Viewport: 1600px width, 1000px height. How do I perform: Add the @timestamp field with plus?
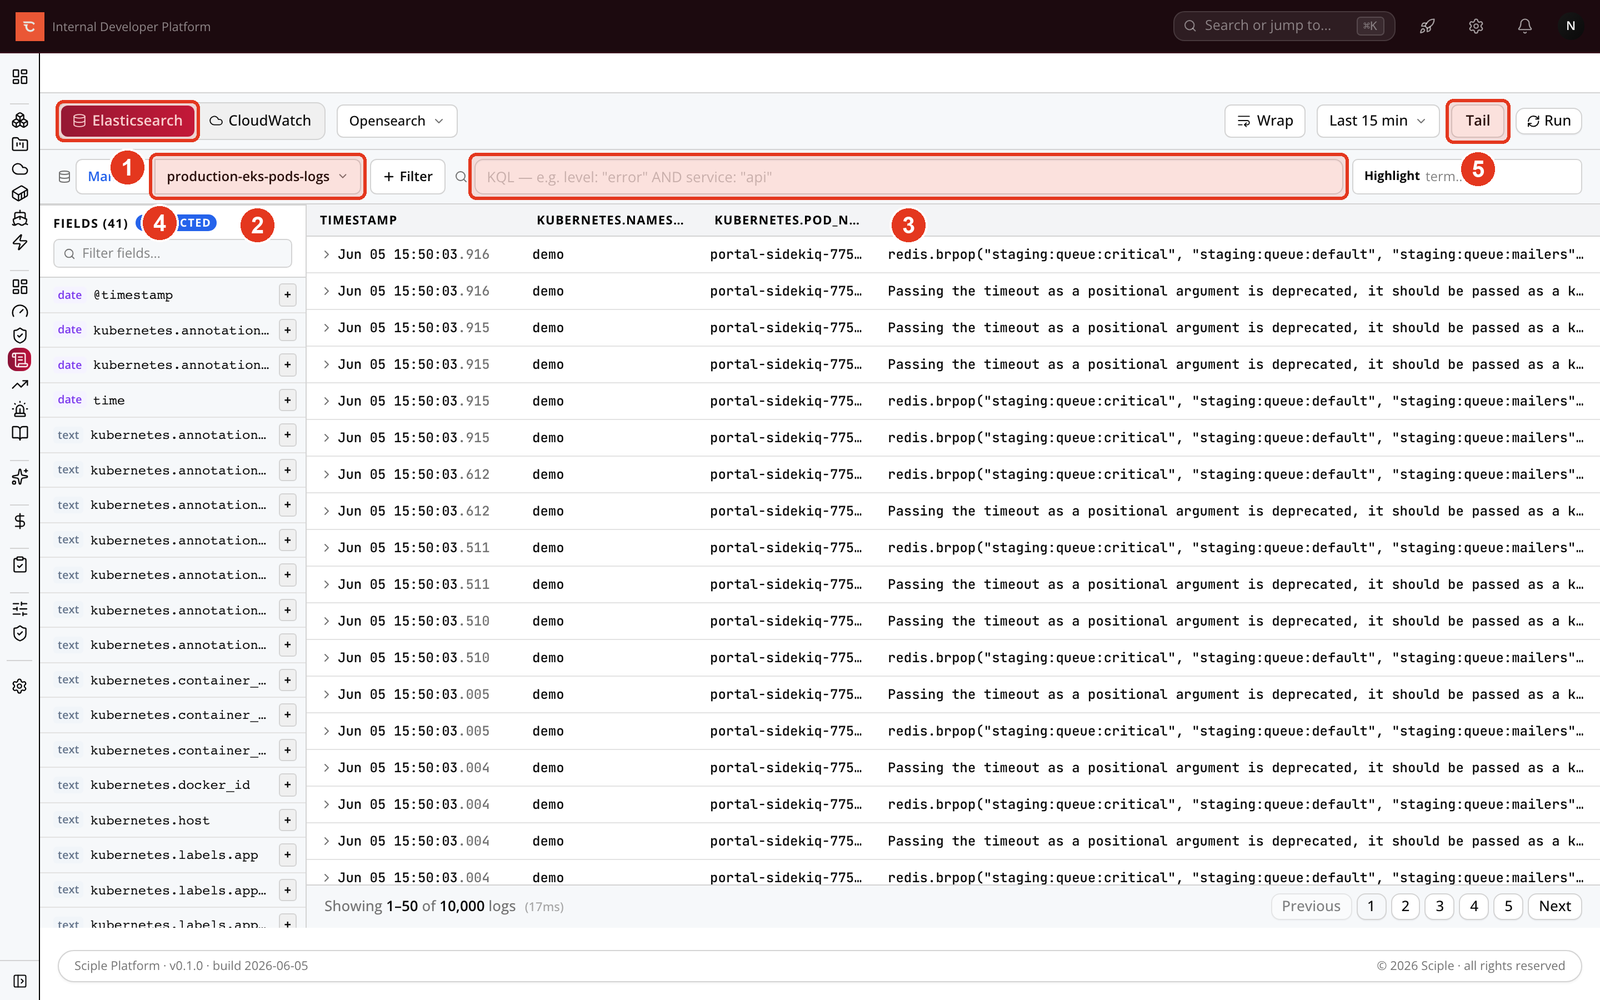pyautogui.click(x=287, y=295)
